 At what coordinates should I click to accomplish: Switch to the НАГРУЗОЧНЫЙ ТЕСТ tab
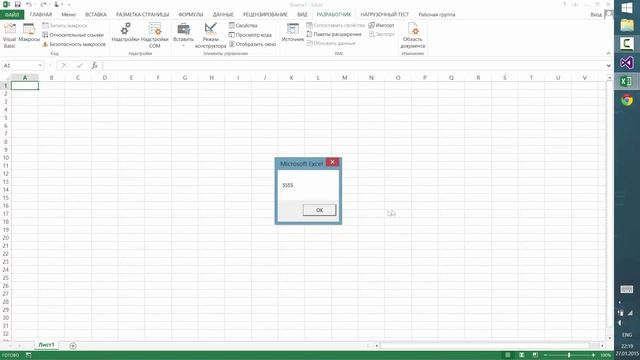384,14
